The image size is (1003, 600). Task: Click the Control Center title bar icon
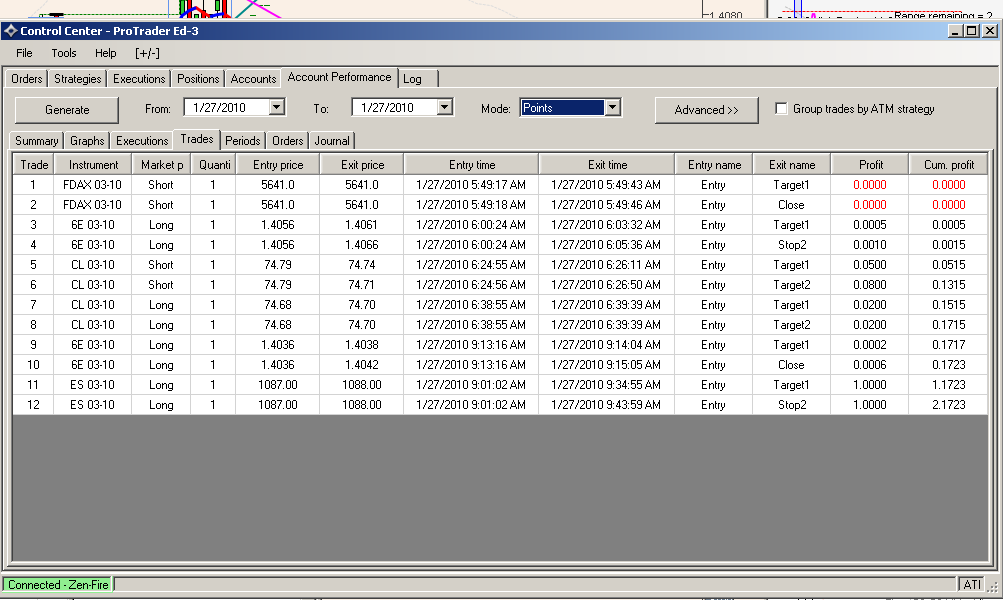coord(10,31)
